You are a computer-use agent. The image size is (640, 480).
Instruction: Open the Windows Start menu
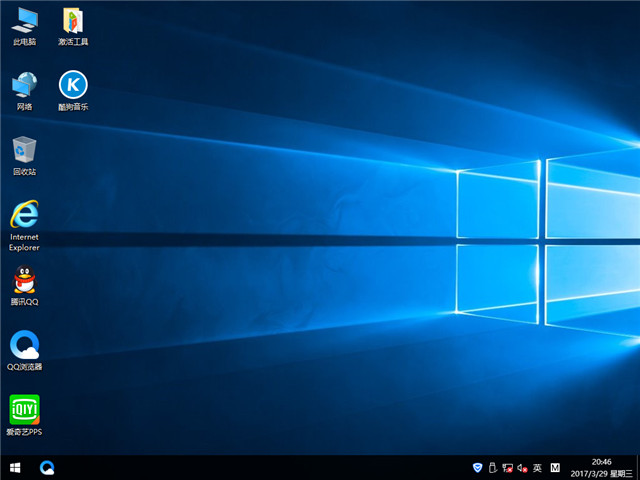tap(15, 468)
